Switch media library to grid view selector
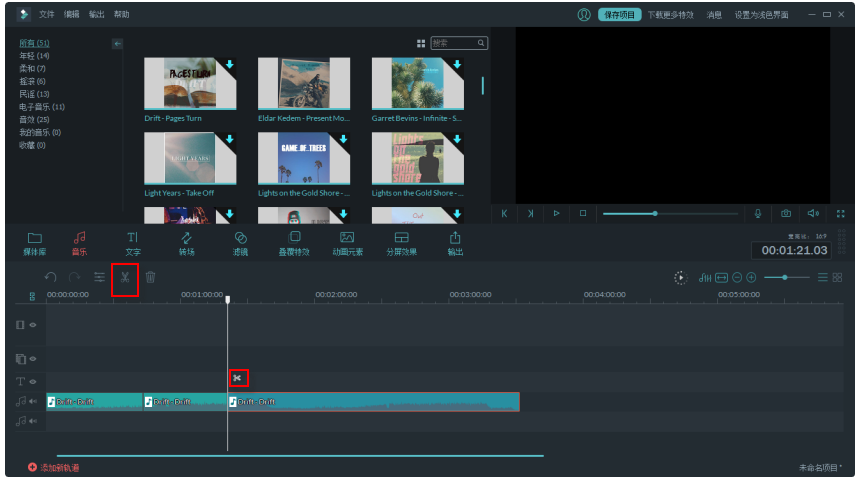This screenshot has height=479, width=859. (x=421, y=43)
